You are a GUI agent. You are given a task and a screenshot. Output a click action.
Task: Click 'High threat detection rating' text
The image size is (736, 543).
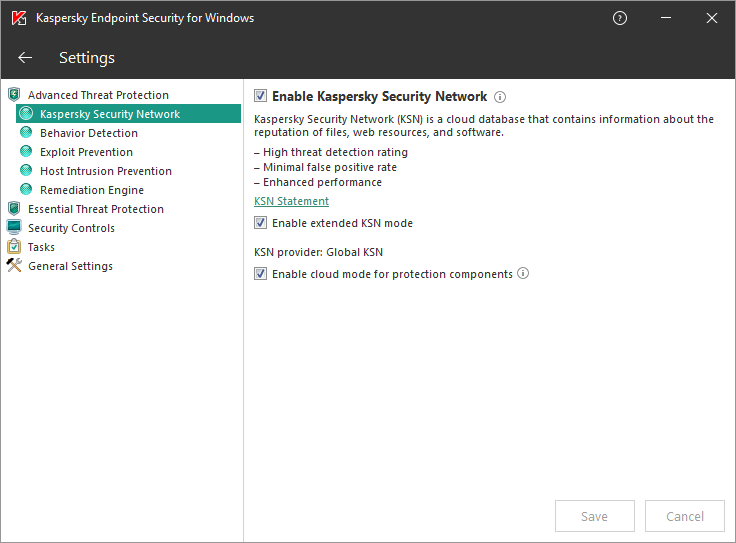point(335,153)
